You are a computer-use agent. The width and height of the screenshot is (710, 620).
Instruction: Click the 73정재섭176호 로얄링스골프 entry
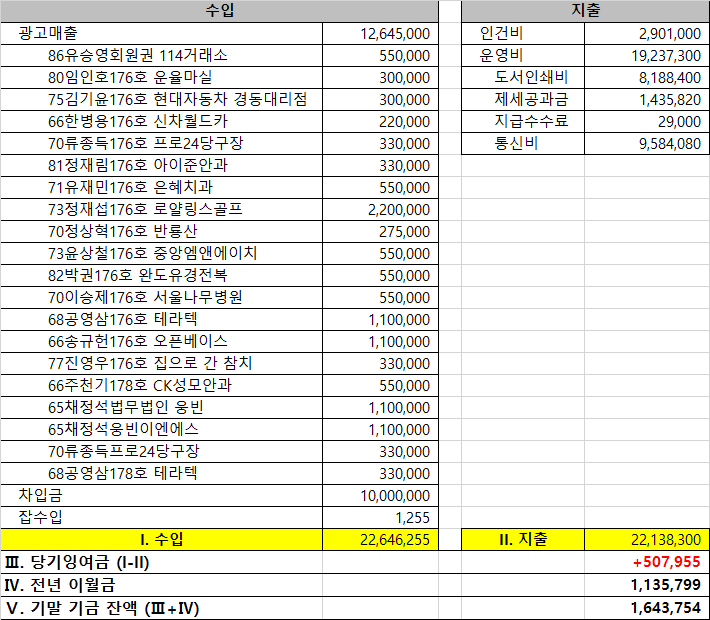coord(145,209)
